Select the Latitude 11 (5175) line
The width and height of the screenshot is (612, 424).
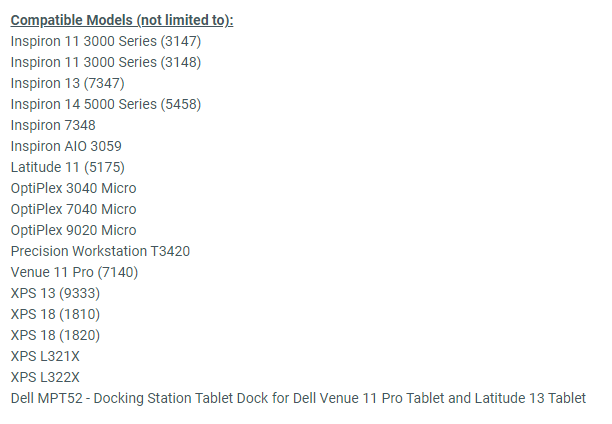(68, 167)
